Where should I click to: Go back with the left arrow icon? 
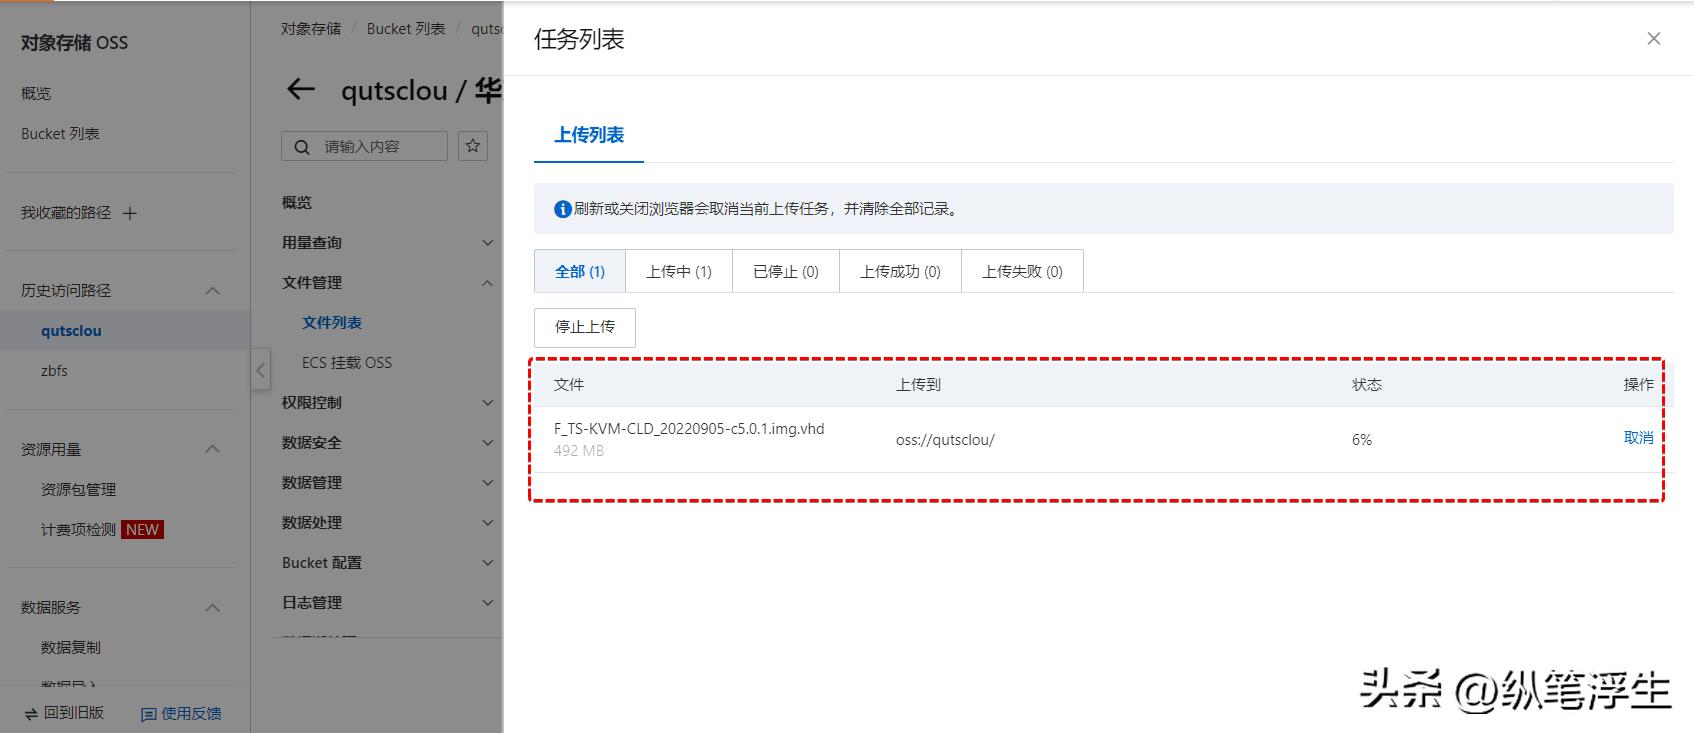pyautogui.click(x=301, y=90)
